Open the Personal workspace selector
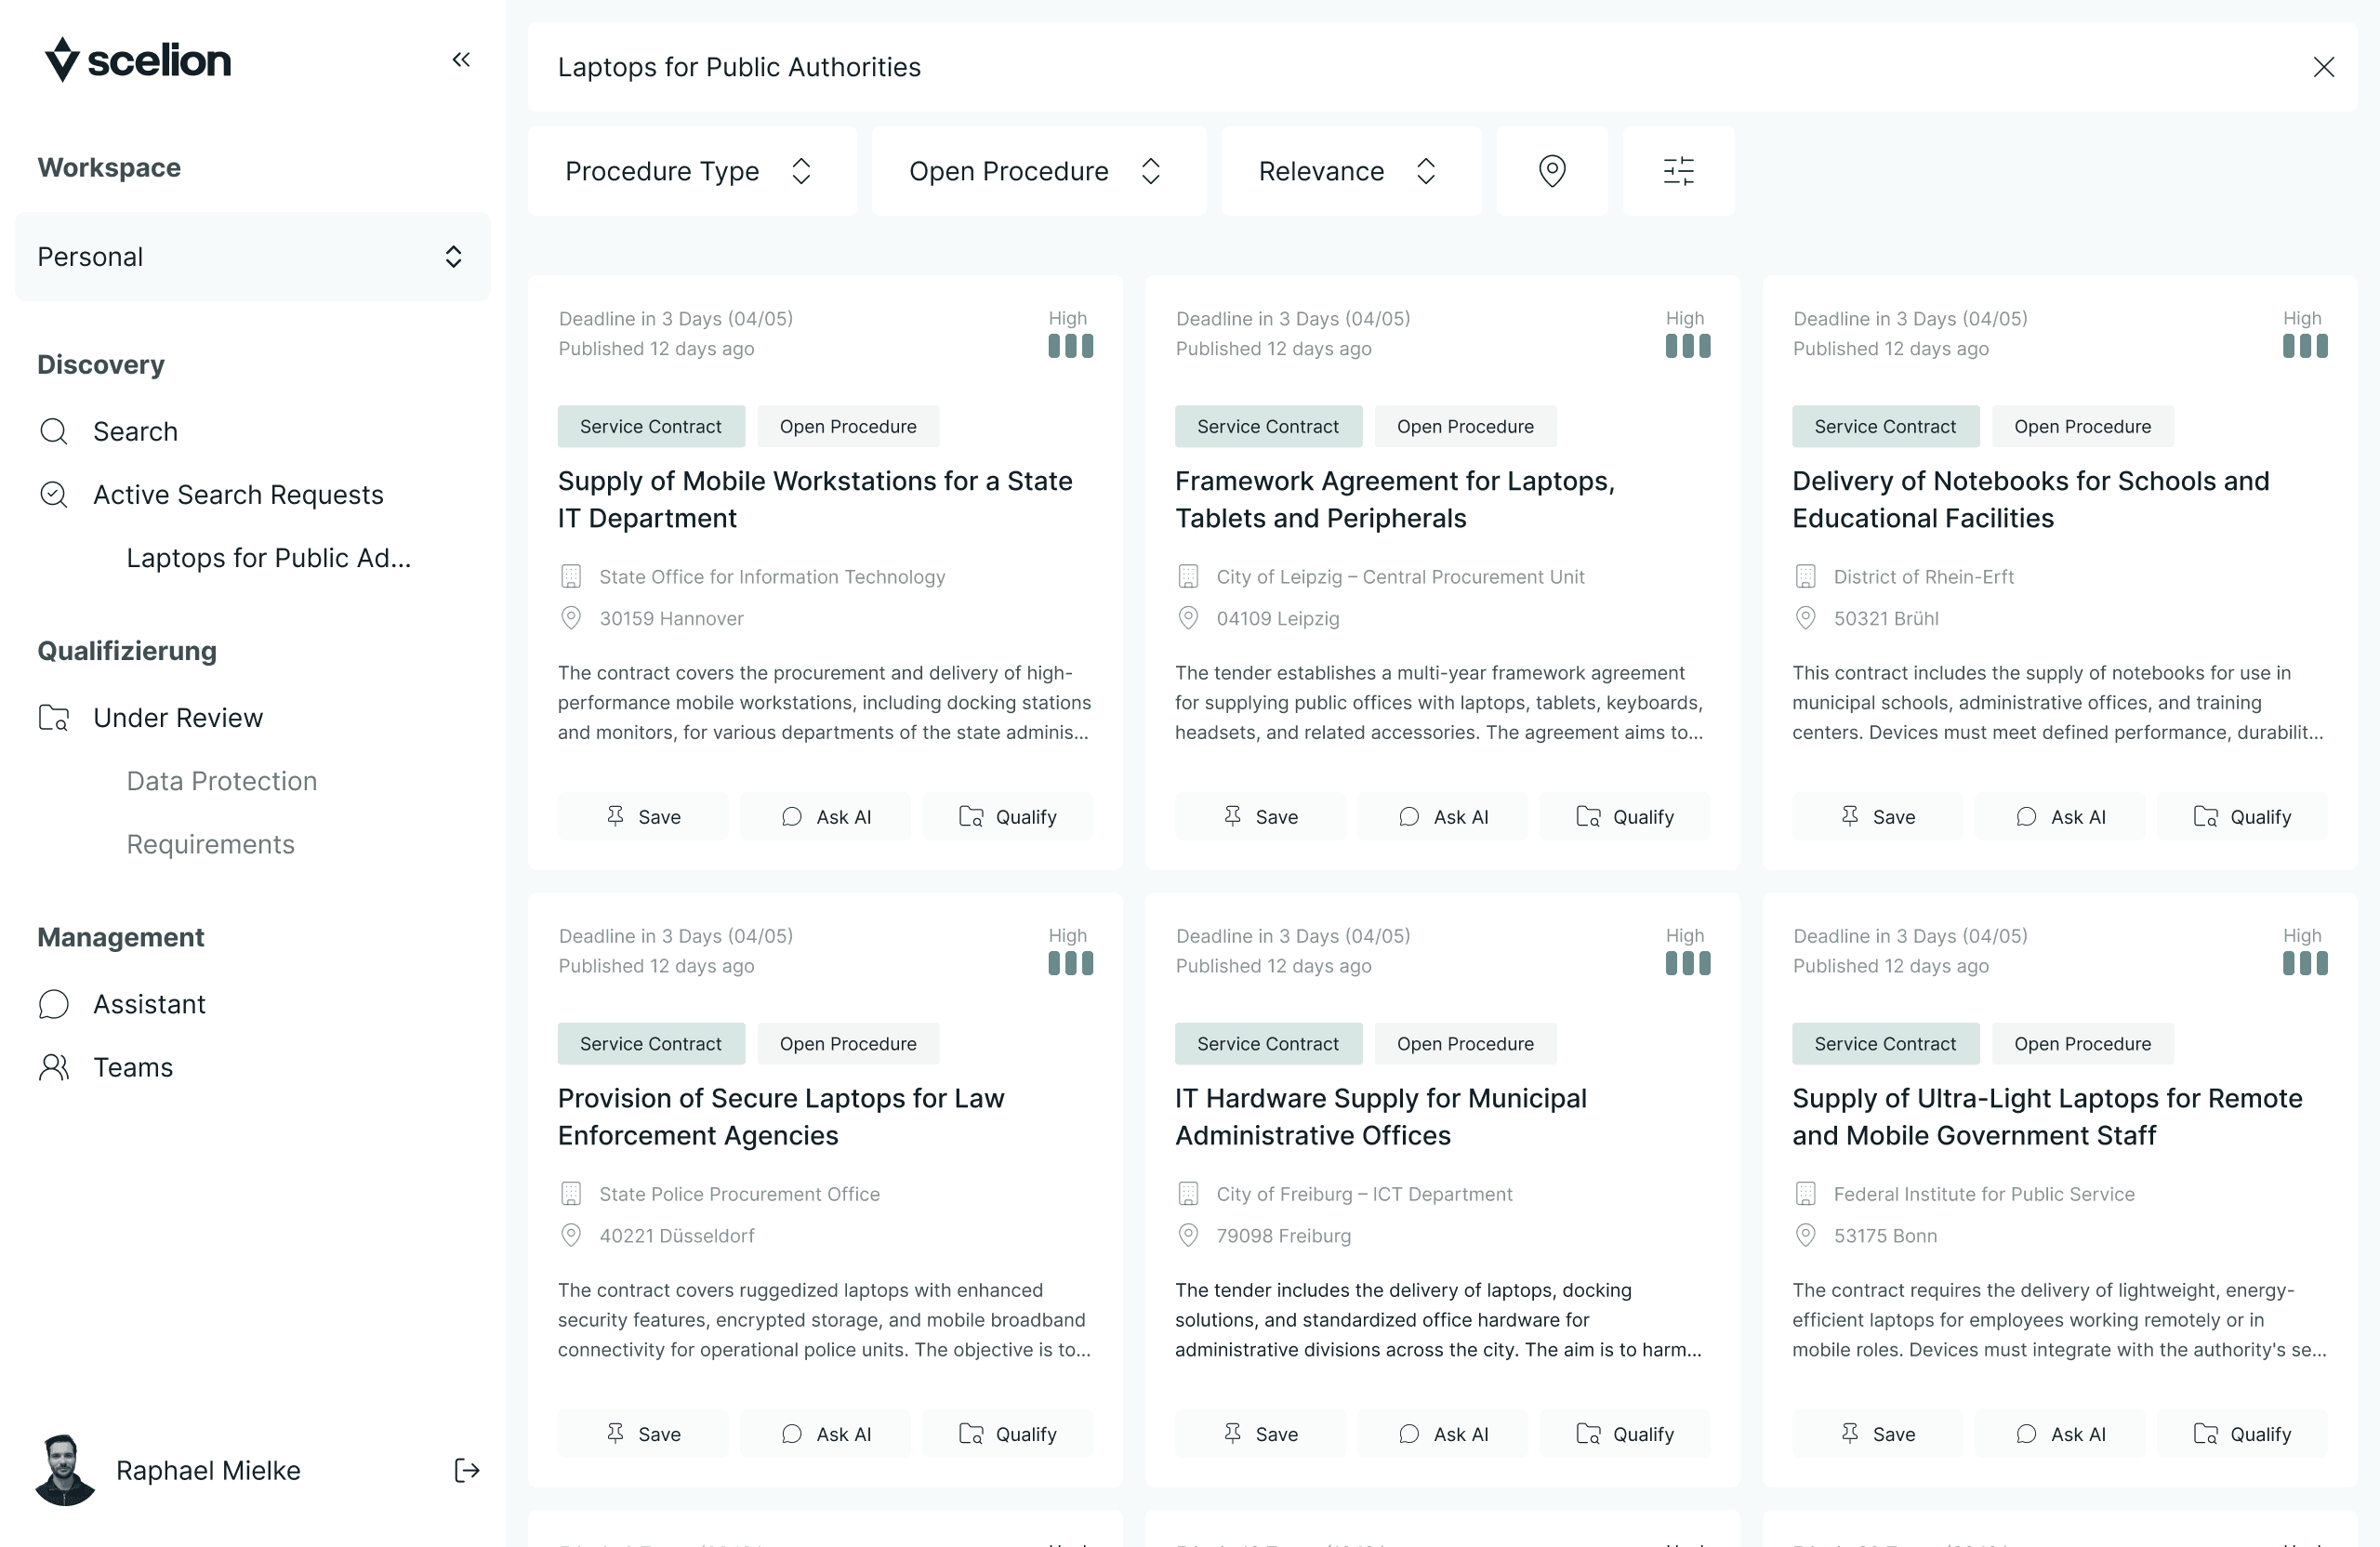This screenshot has height=1547, width=2380. pyautogui.click(x=252, y=256)
